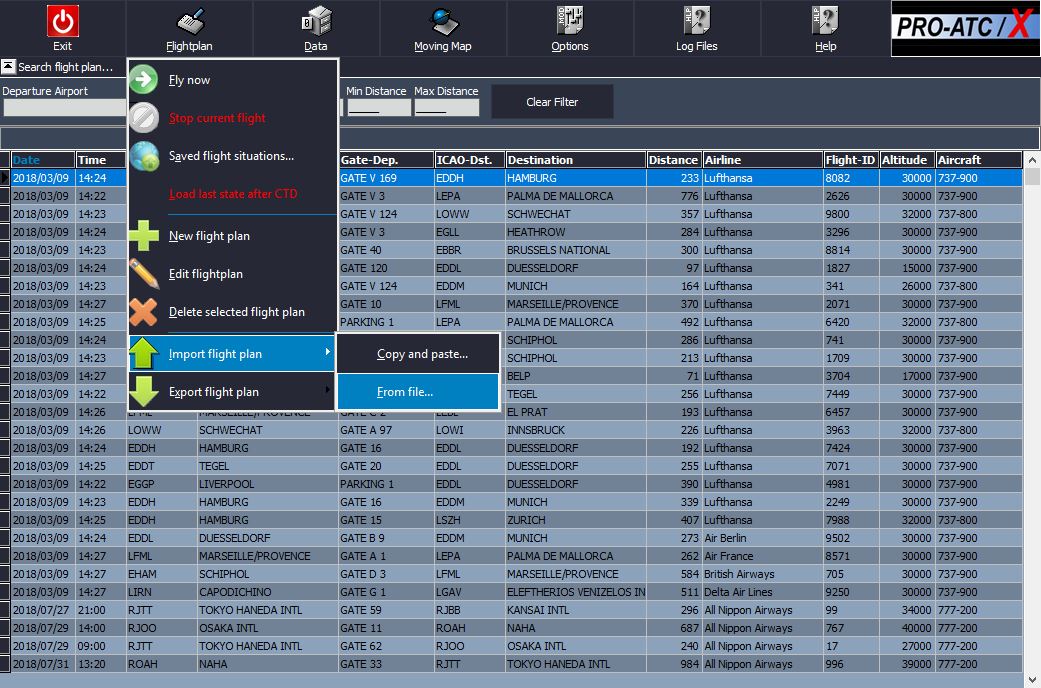Open the Moving Map globe icon

pyautogui.click(x=443, y=21)
